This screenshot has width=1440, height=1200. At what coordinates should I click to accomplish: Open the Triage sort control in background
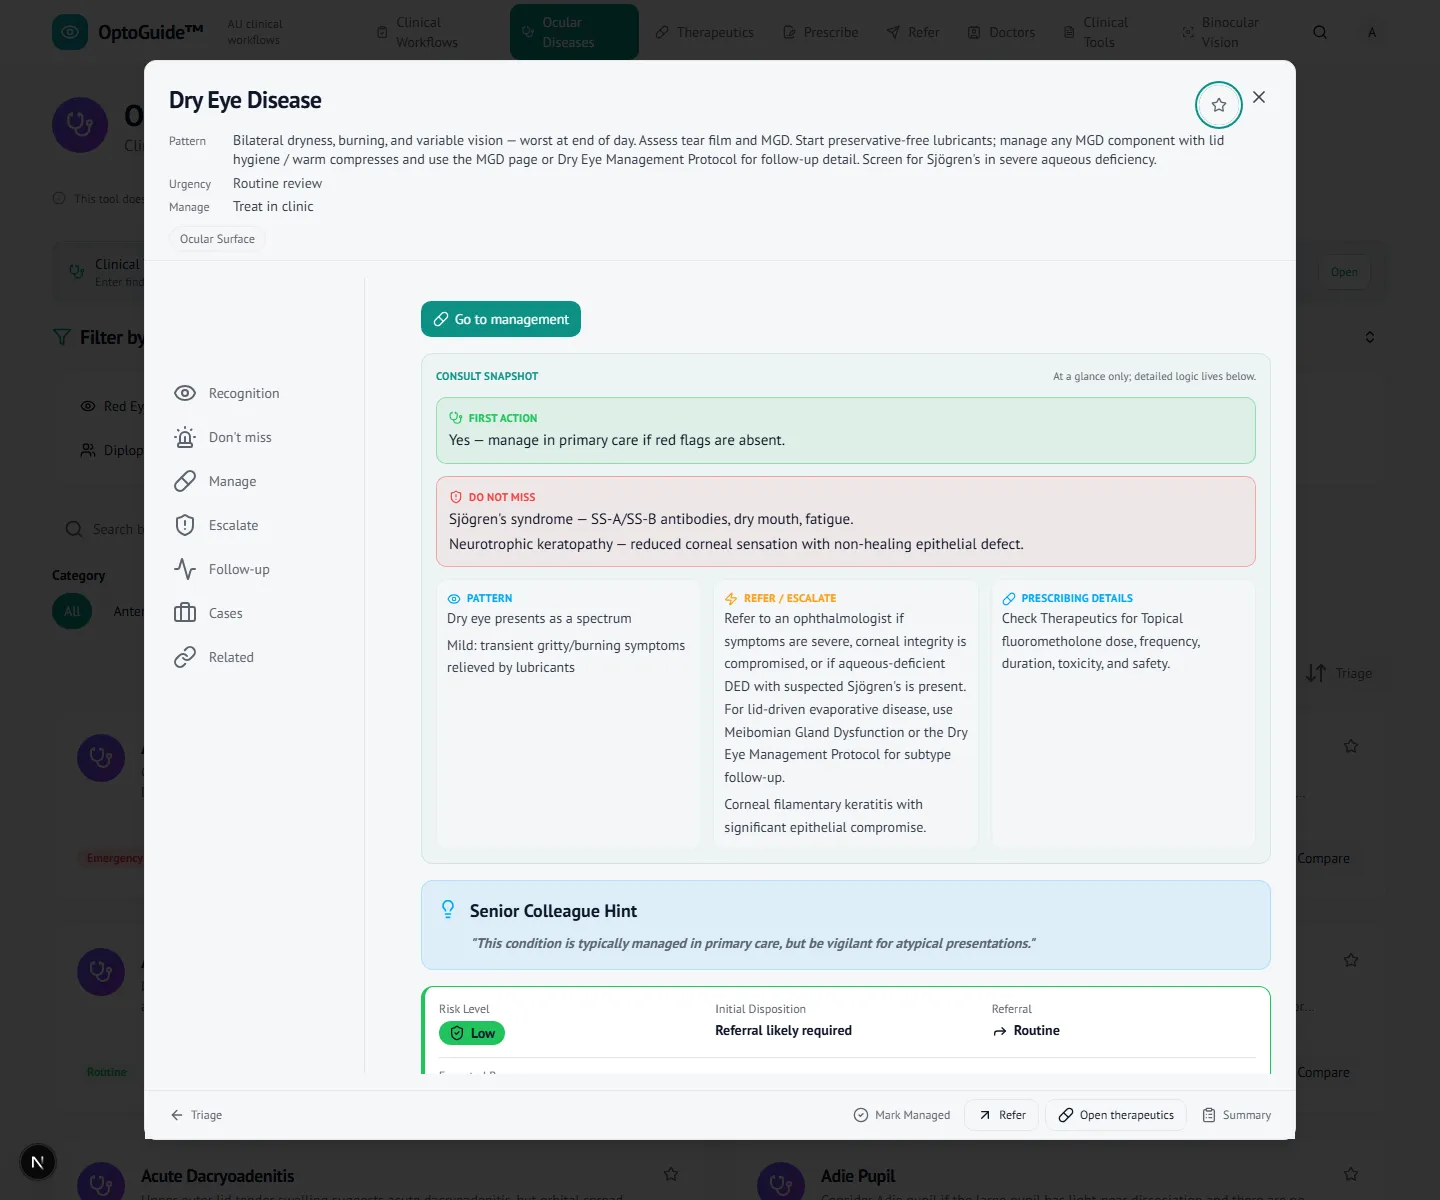click(x=1339, y=673)
